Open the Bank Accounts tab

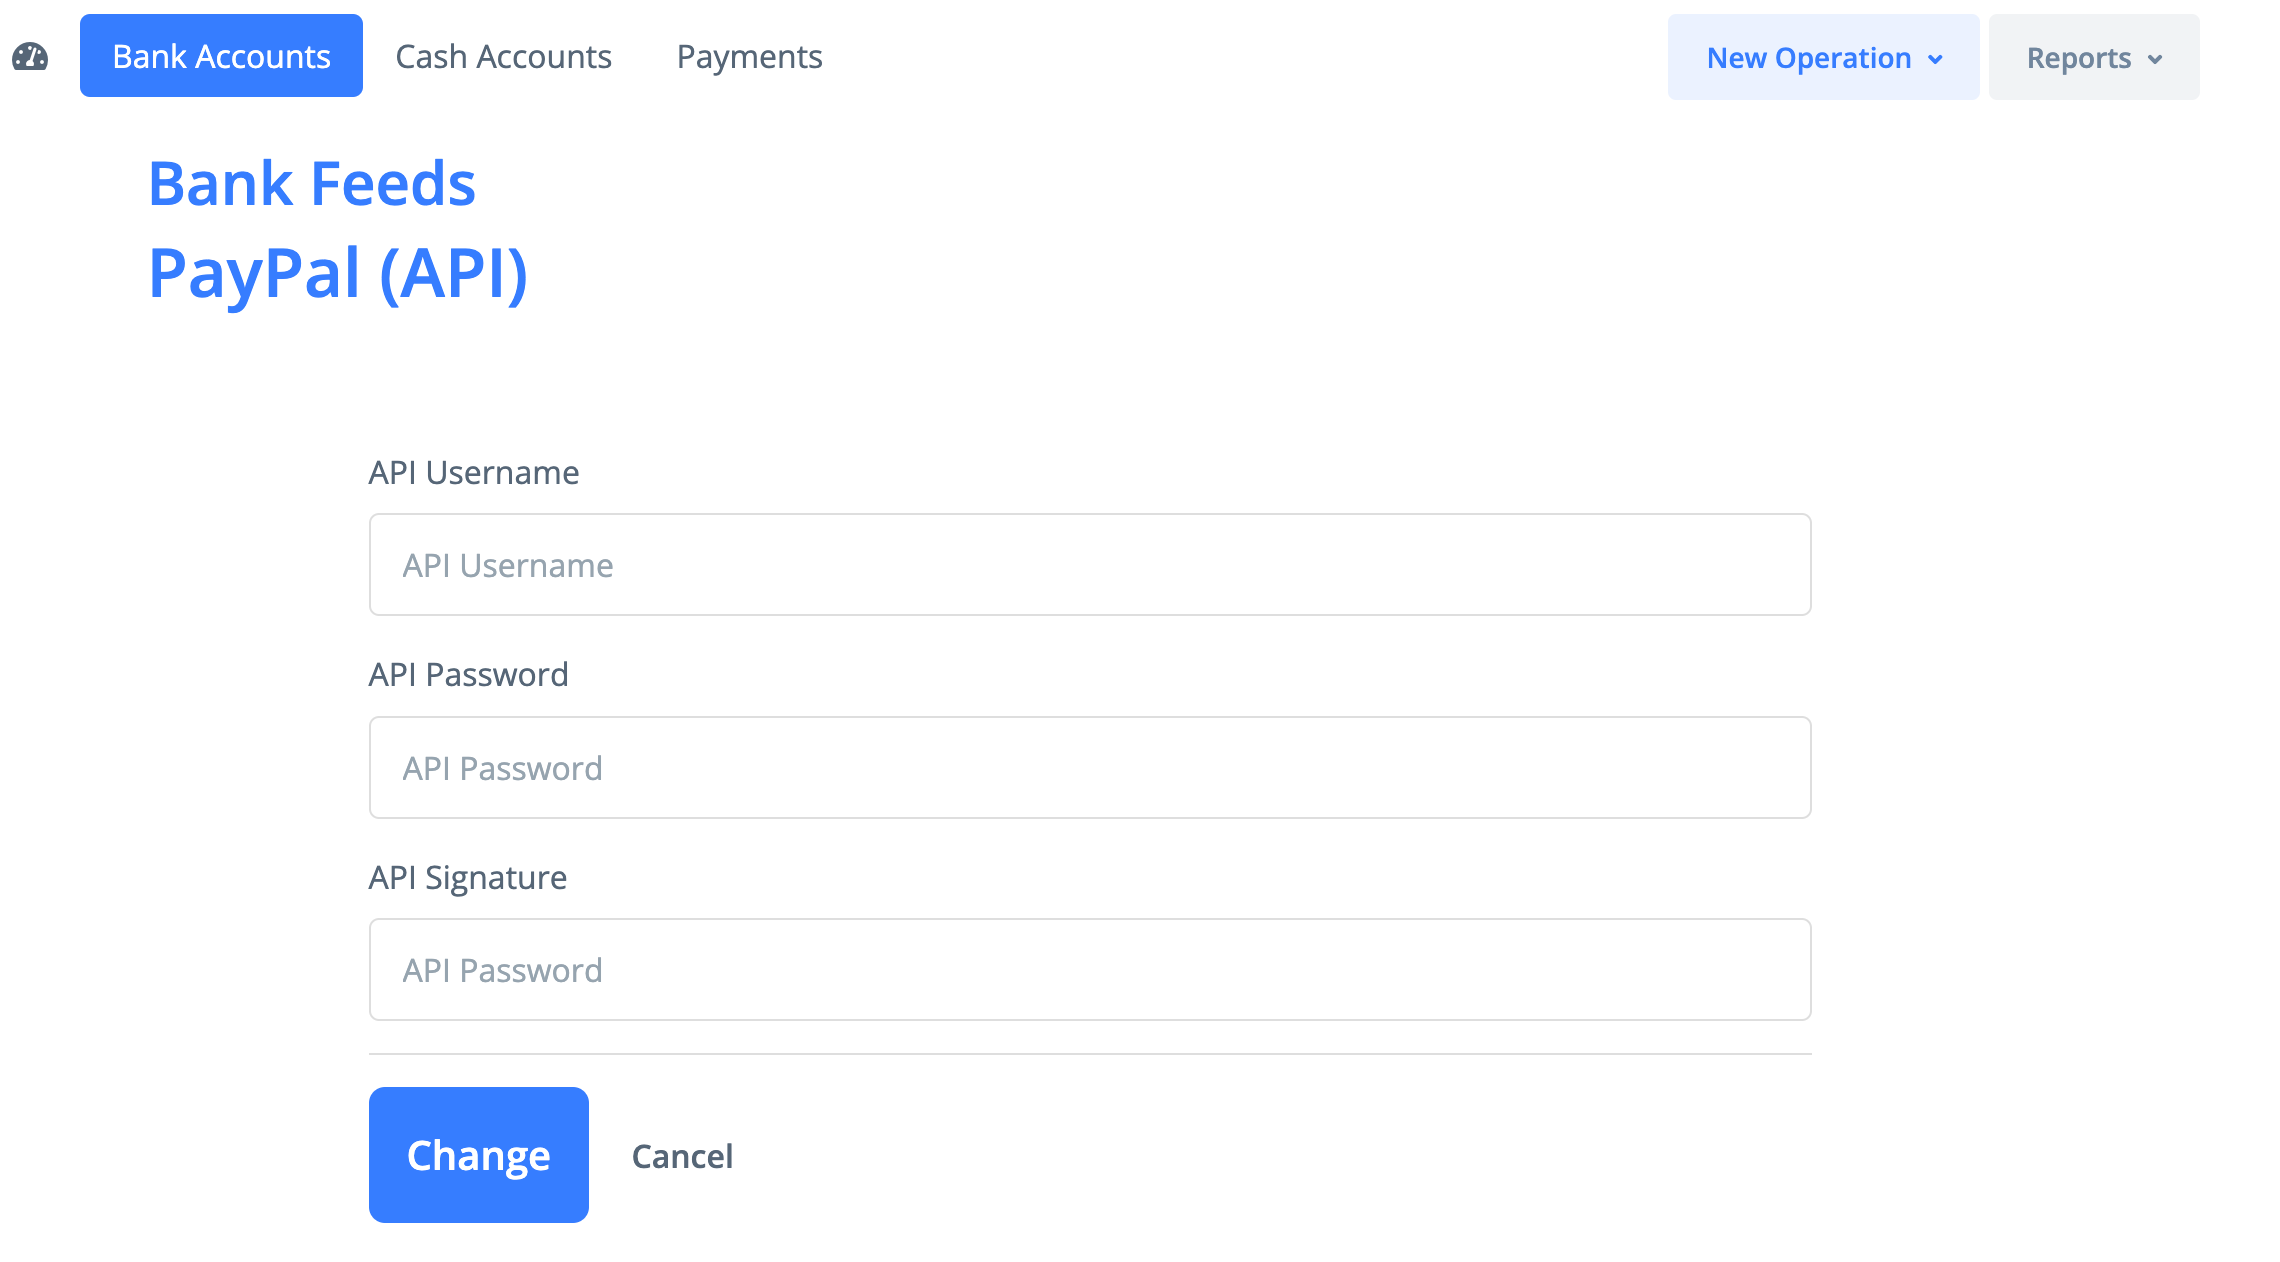221,56
